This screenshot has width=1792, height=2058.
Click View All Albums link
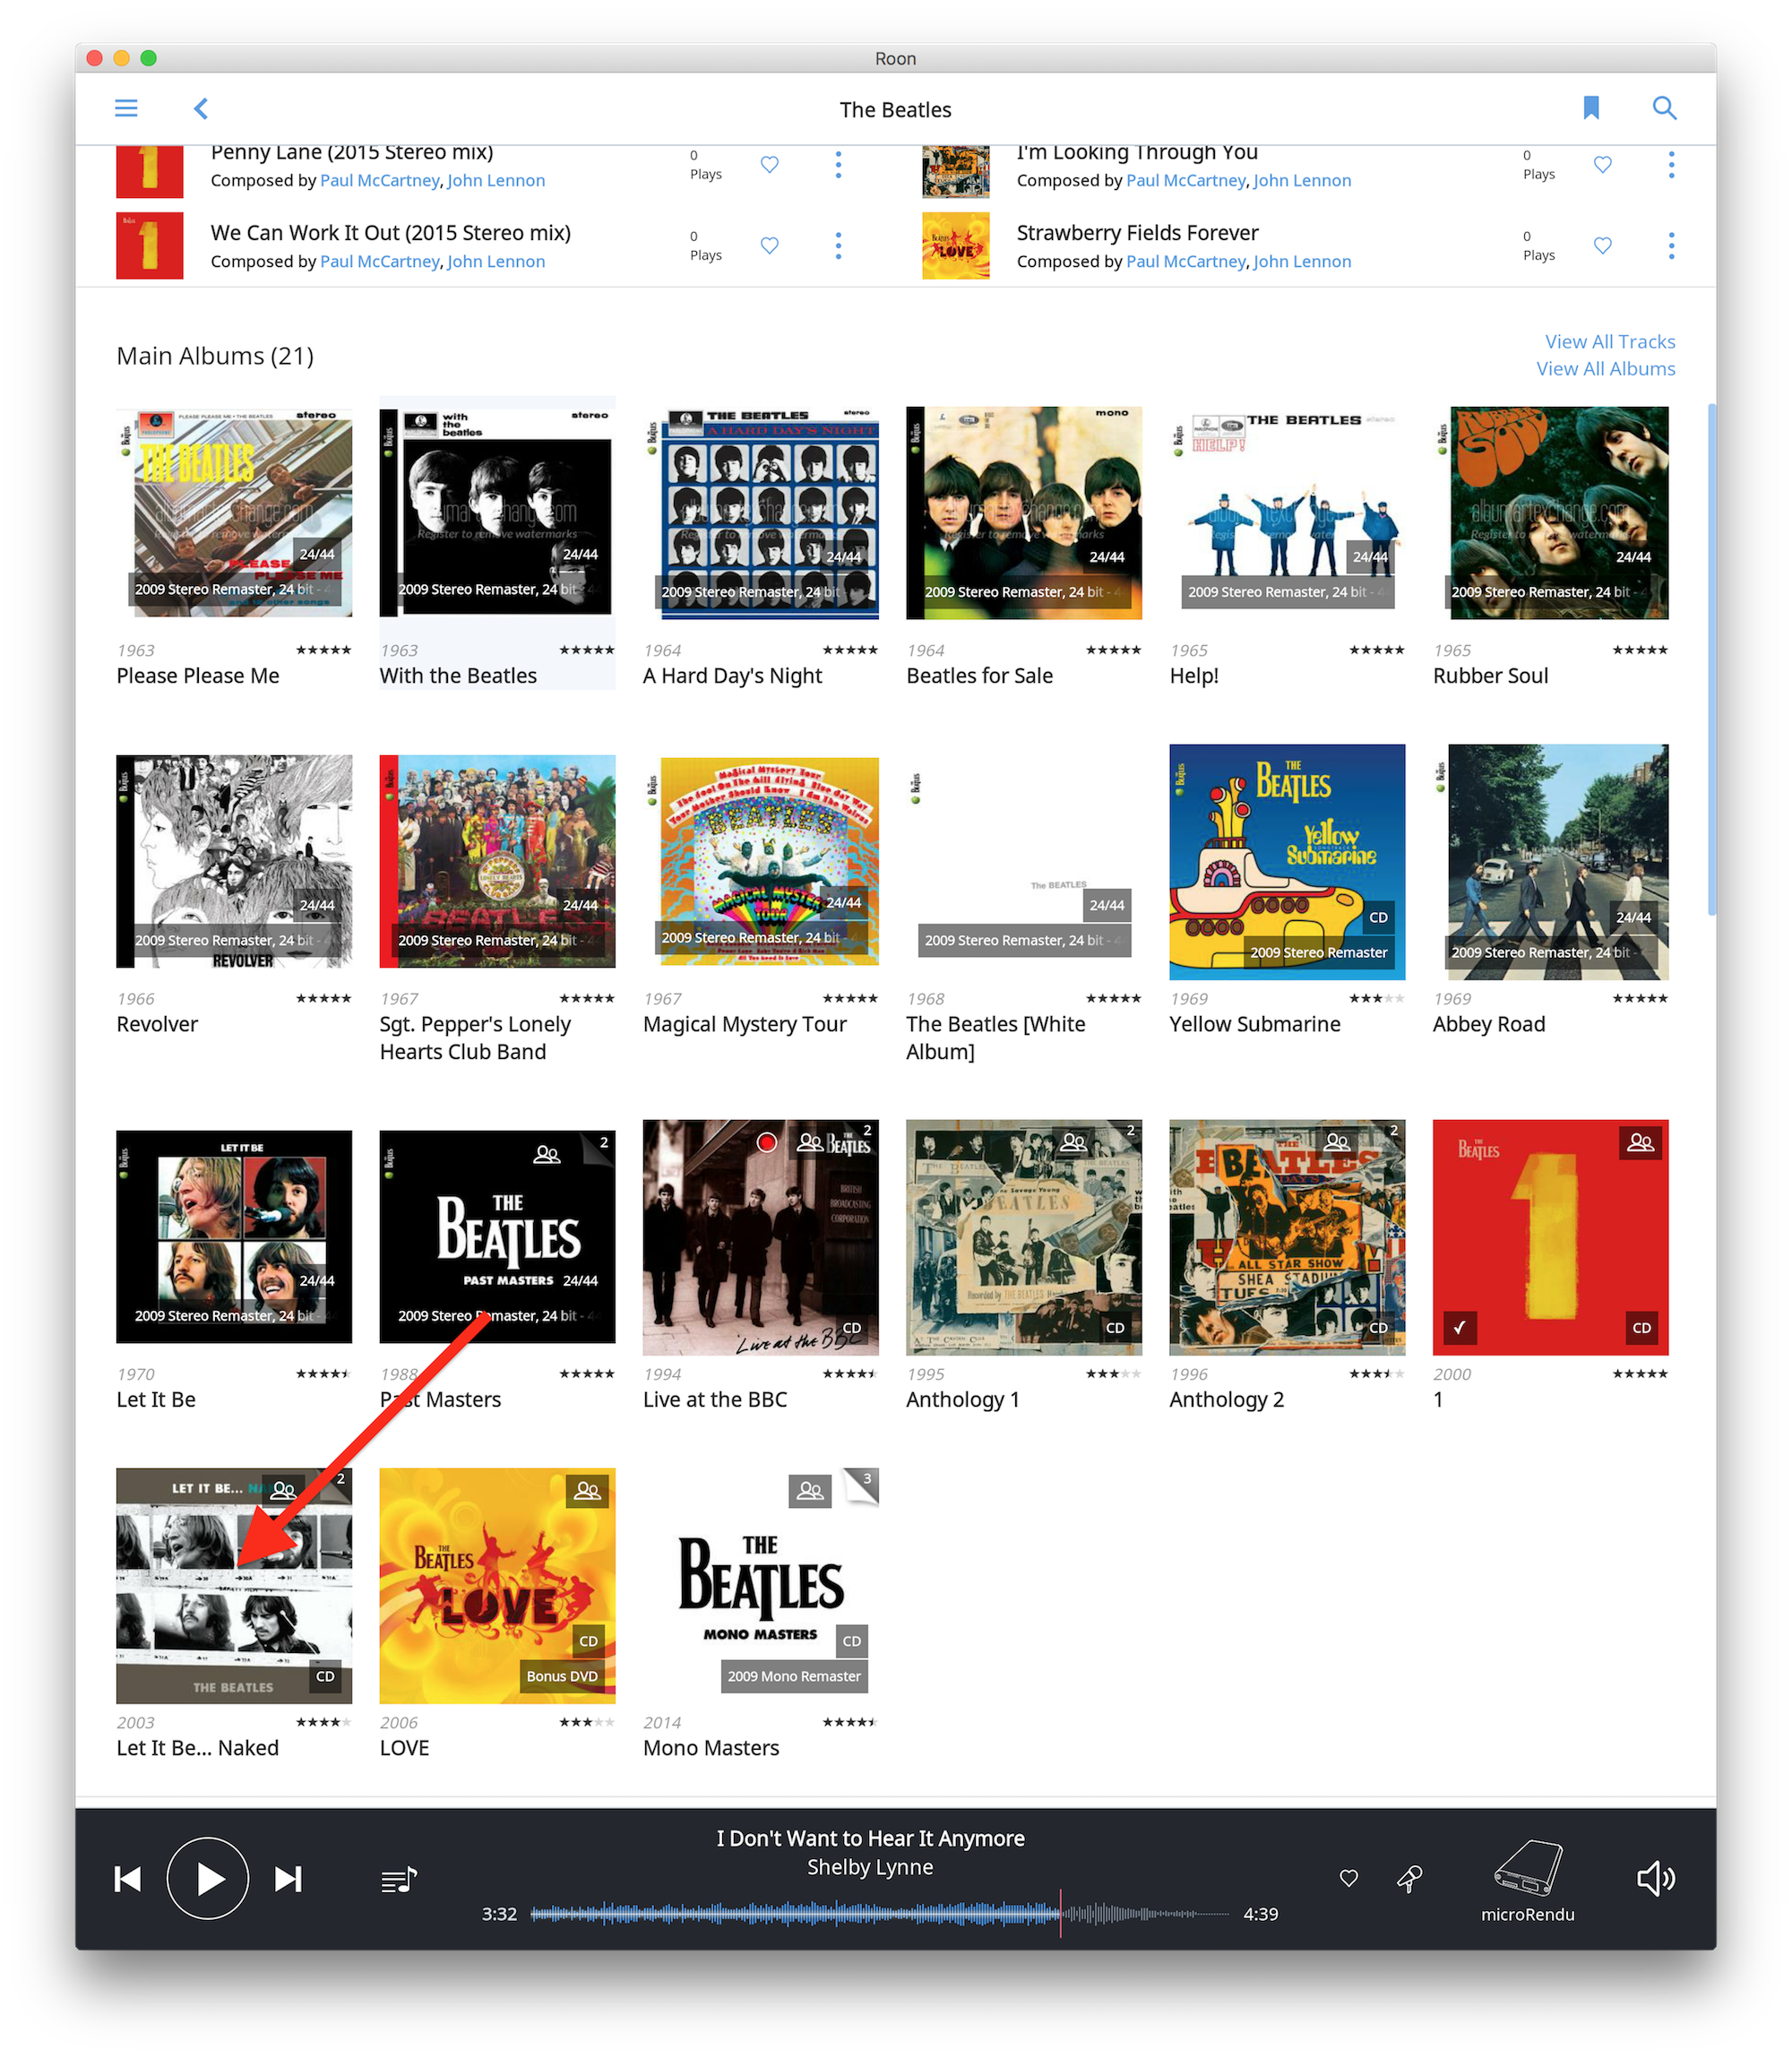click(x=1606, y=368)
